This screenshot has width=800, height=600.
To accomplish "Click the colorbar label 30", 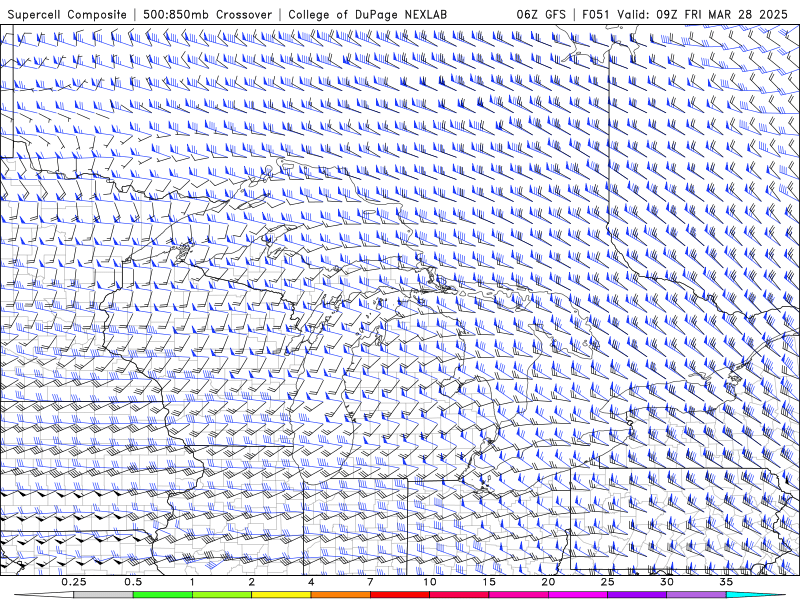I will (667, 582).
